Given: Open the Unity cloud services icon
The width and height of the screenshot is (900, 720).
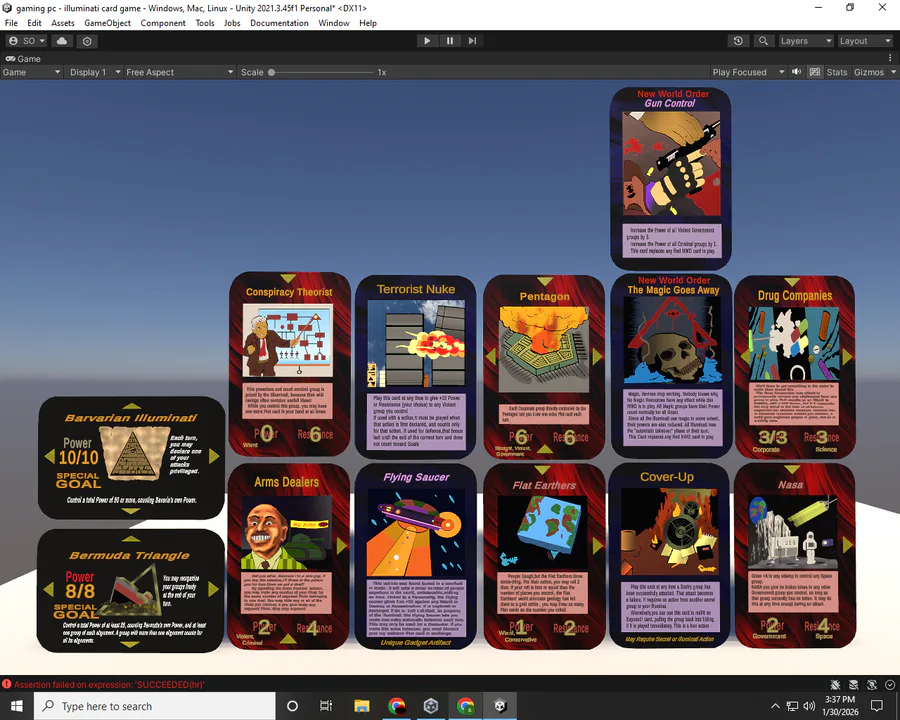Looking at the screenshot, I should click(x=62, y=41).
